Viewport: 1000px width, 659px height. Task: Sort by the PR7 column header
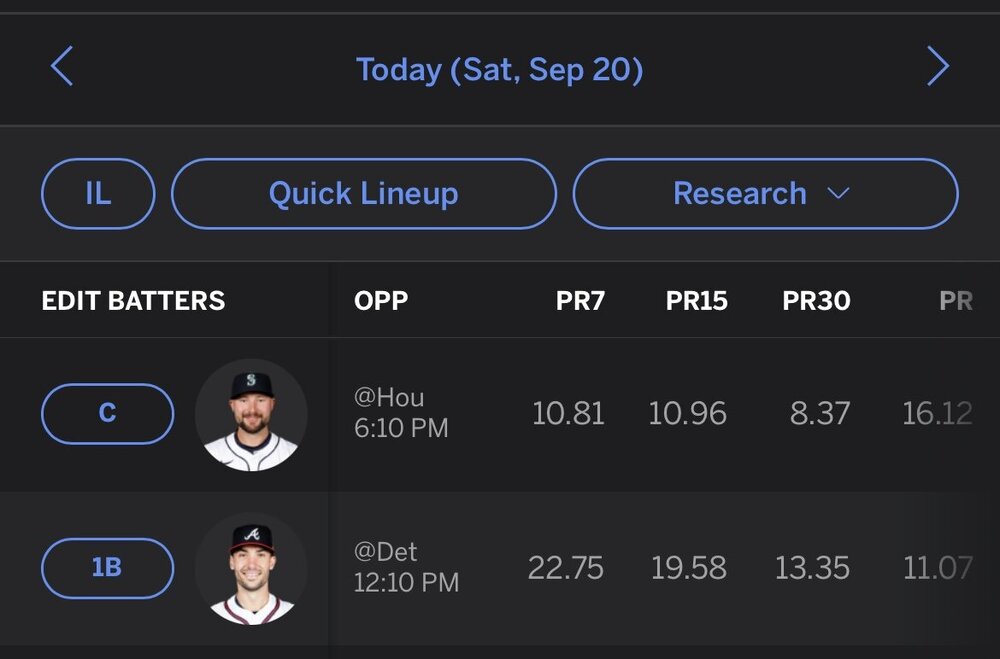(x=580, y=301)
